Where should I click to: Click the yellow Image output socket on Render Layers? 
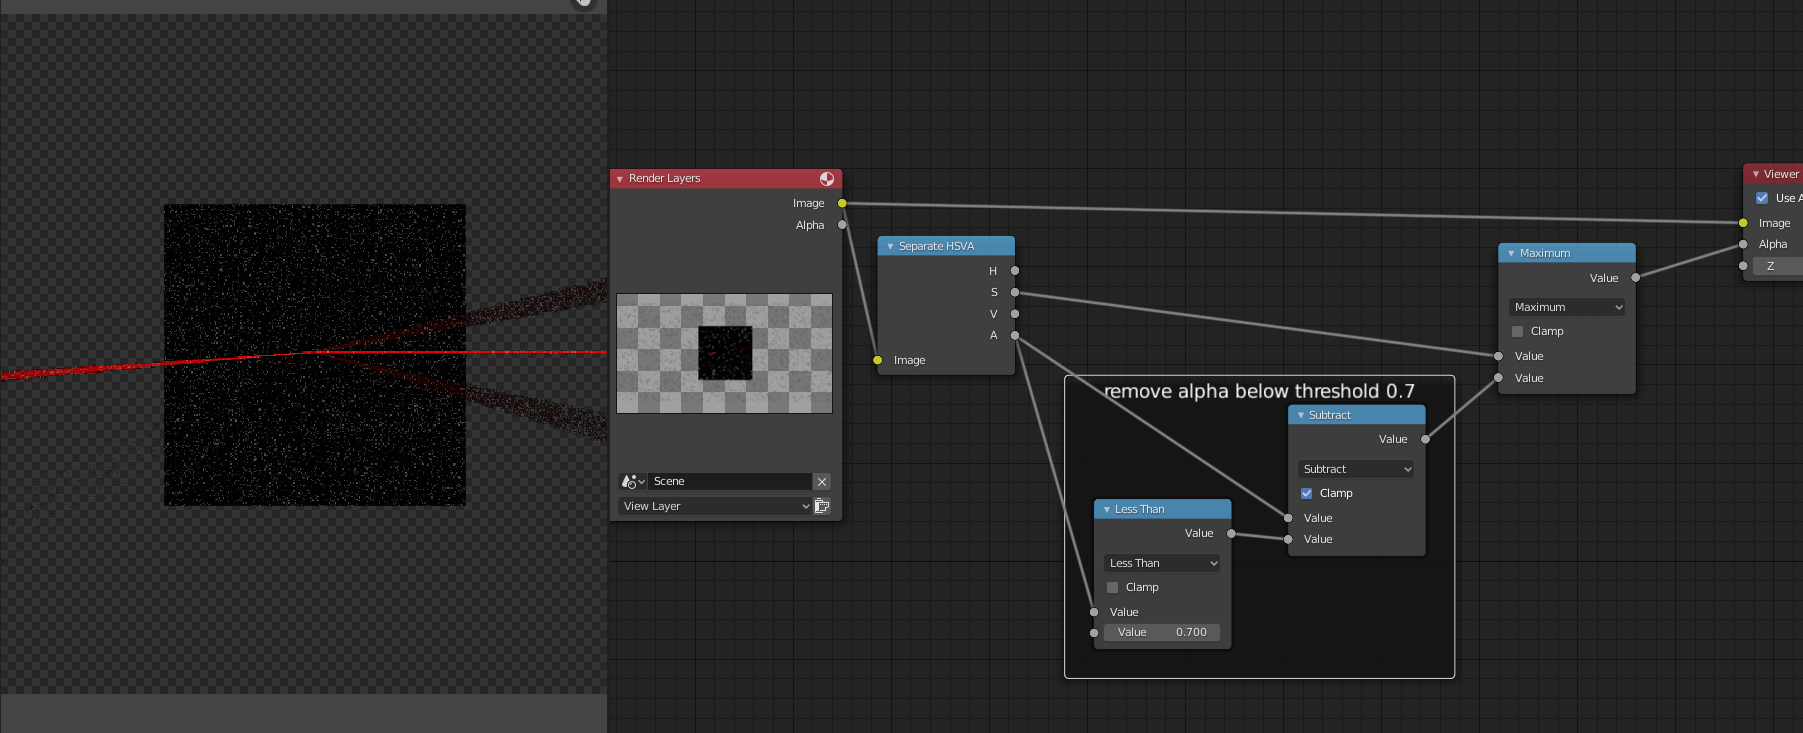(x=842, y=203)
